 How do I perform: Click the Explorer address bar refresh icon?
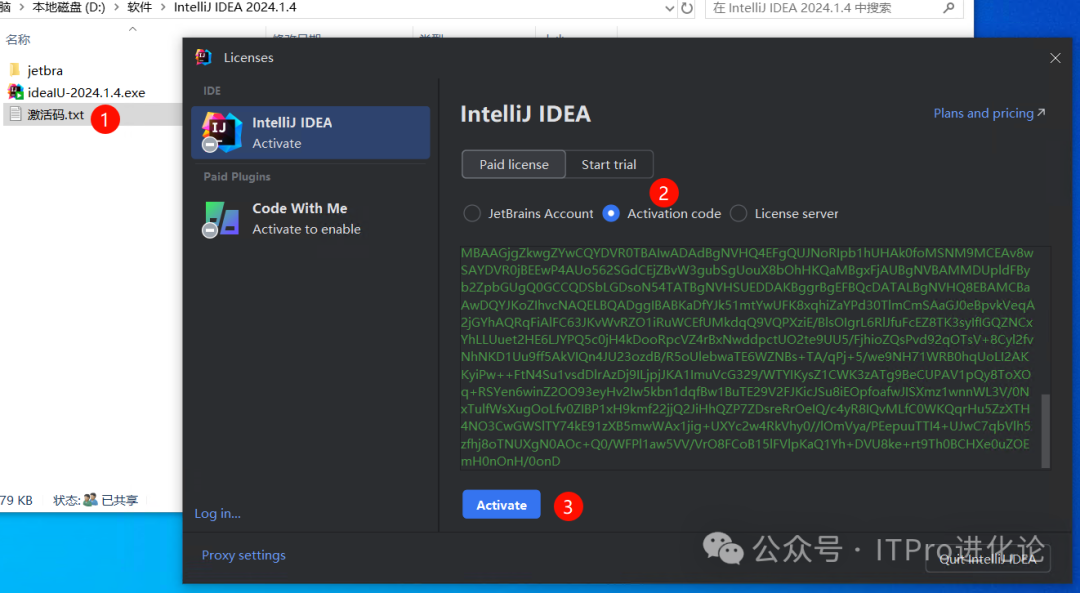pos(687,8)
